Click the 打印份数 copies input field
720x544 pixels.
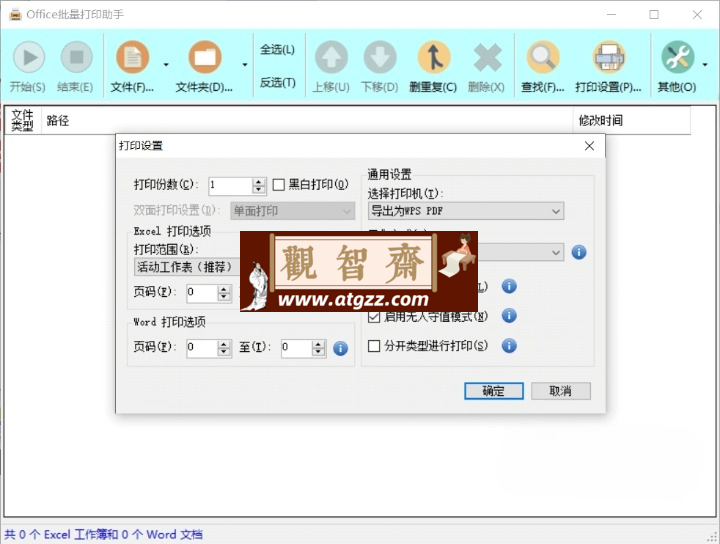point(230,185)
